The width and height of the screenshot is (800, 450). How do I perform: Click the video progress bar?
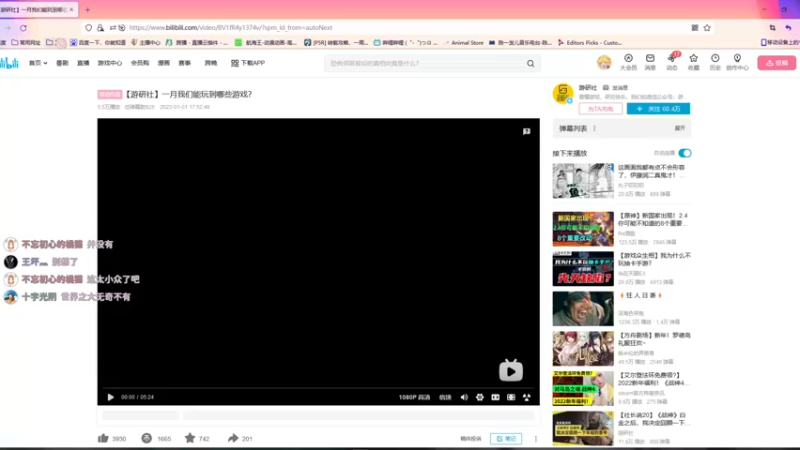click(x=318, y=388)
